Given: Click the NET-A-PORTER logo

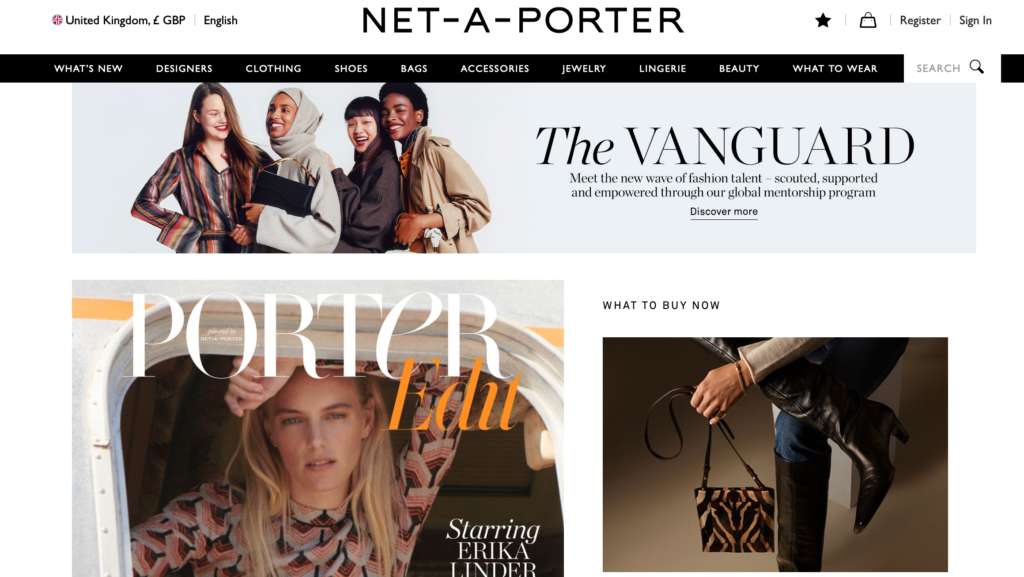Looking at the screenshot, I should pyautogui.click(x=523, y=20).
